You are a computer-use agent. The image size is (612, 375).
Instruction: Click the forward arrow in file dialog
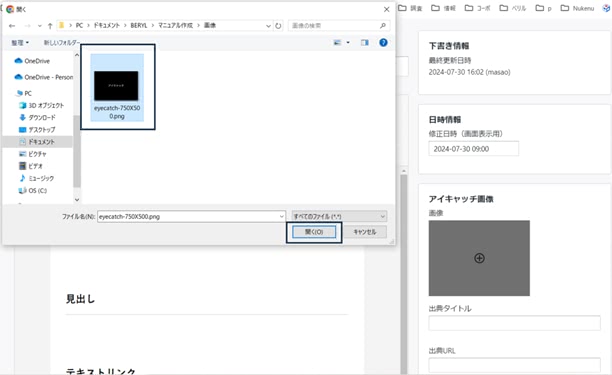point(27,26)
